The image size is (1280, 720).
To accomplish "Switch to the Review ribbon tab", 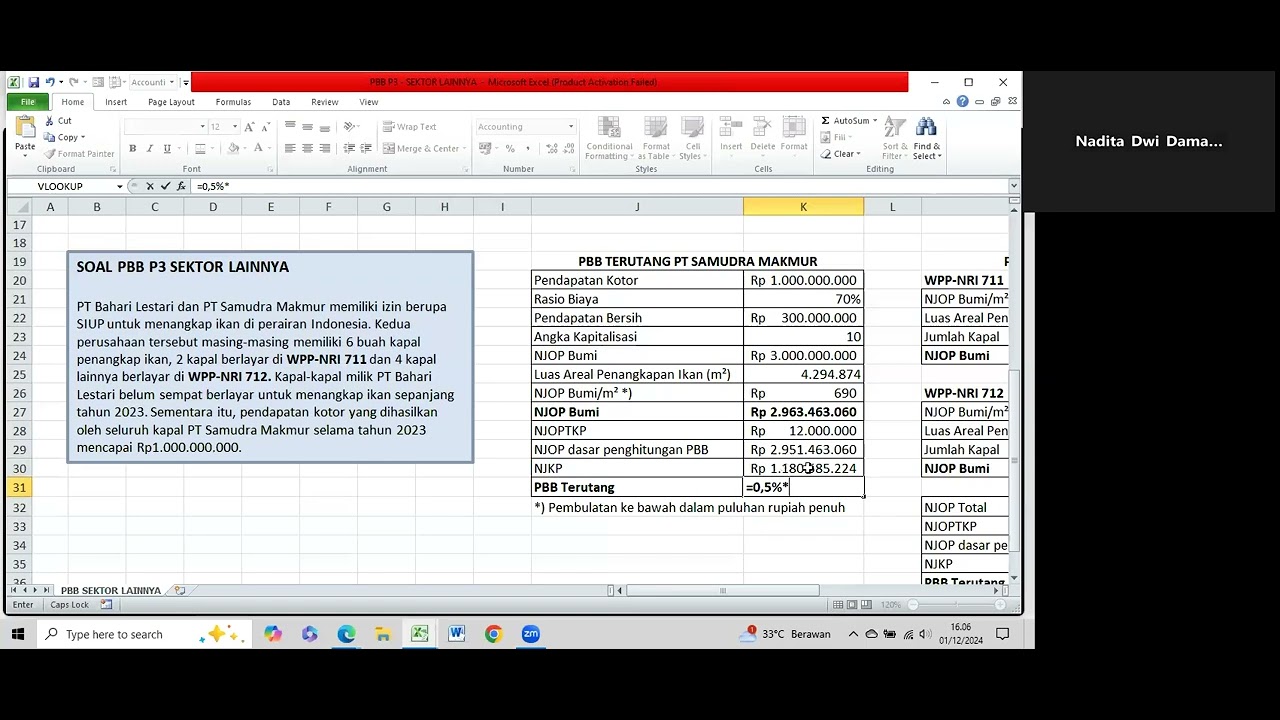I will 324,102.
